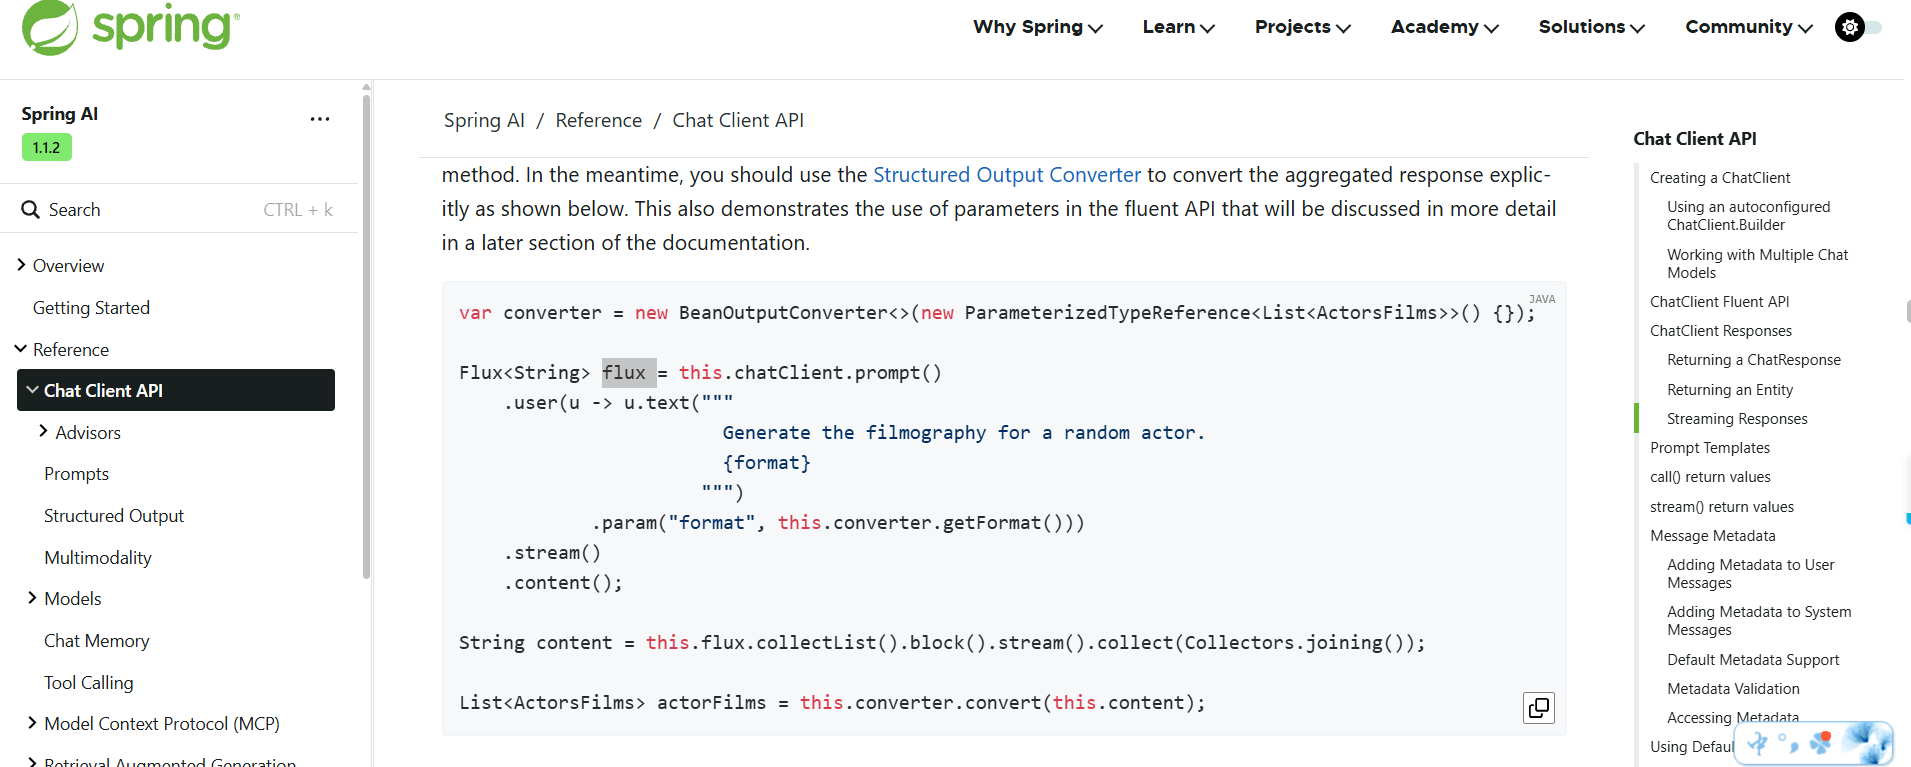The height and width of the screenshot is (767, 1911).
Task: Copy the Java code snippet
Action: [x=1539, y=708]
